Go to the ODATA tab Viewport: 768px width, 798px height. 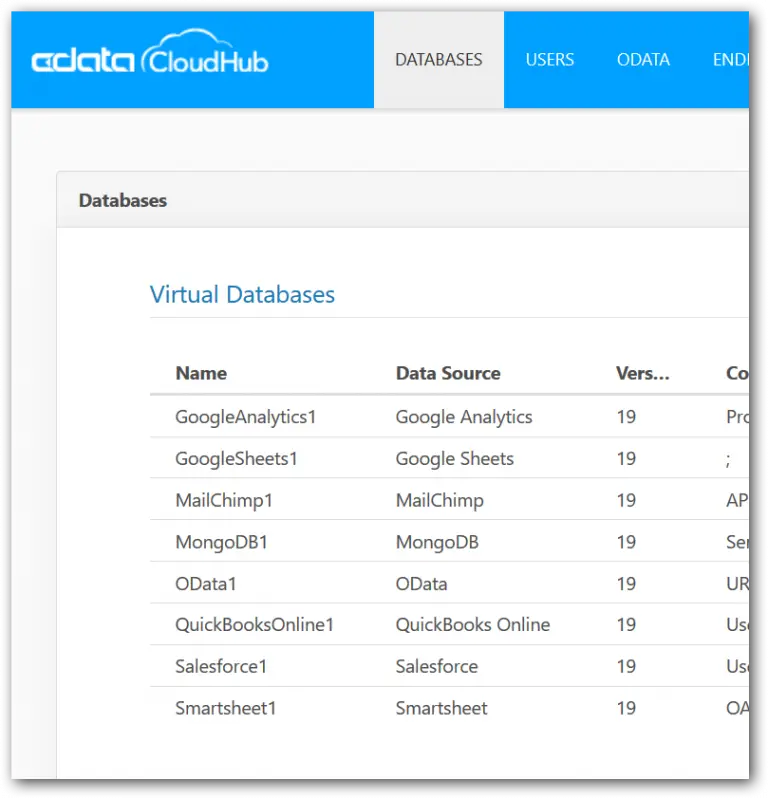pyautogui.click(x=643, y=60)
